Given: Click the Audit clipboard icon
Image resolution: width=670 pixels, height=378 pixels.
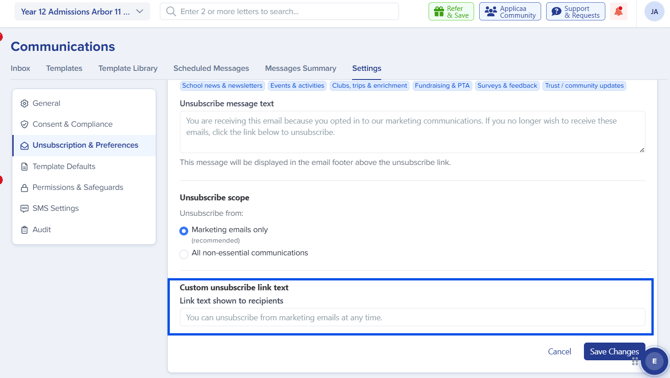Looking at the screenshot, I should point(24,230).
